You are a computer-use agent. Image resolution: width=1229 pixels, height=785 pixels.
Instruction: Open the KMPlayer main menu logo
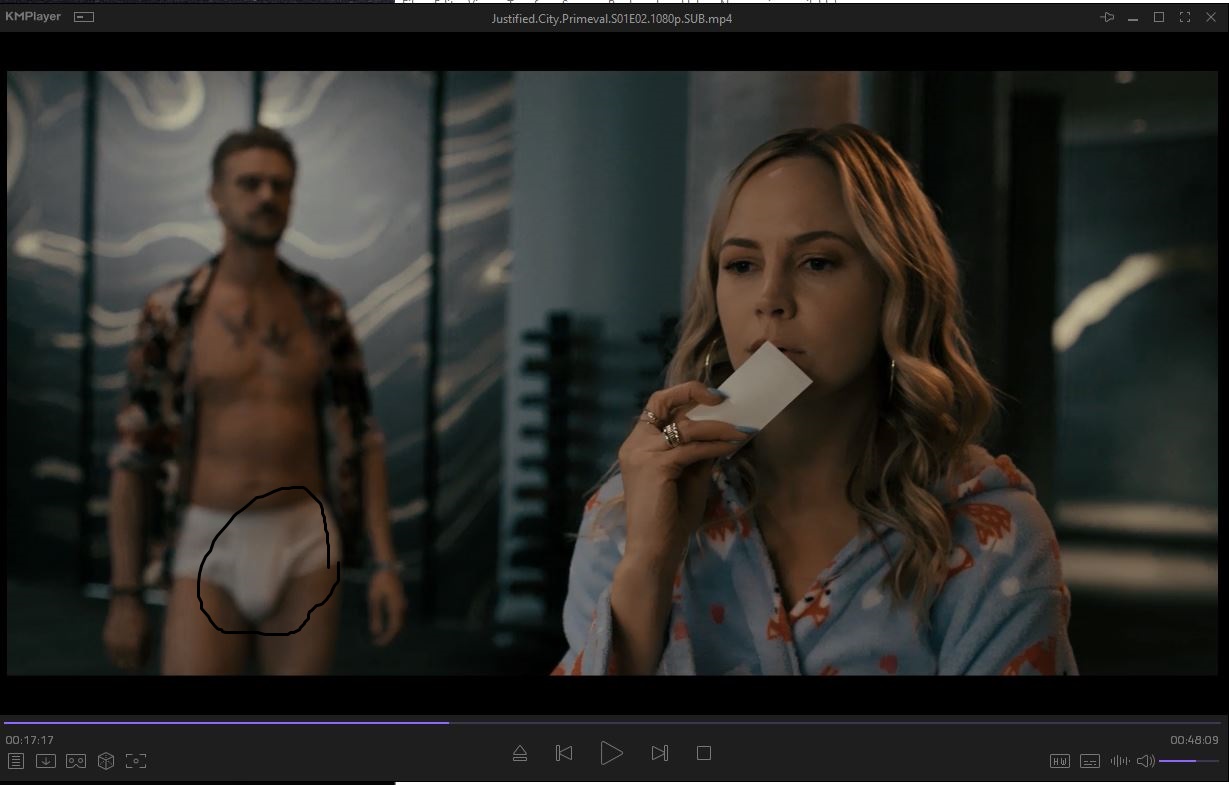[x=33, y=17]
